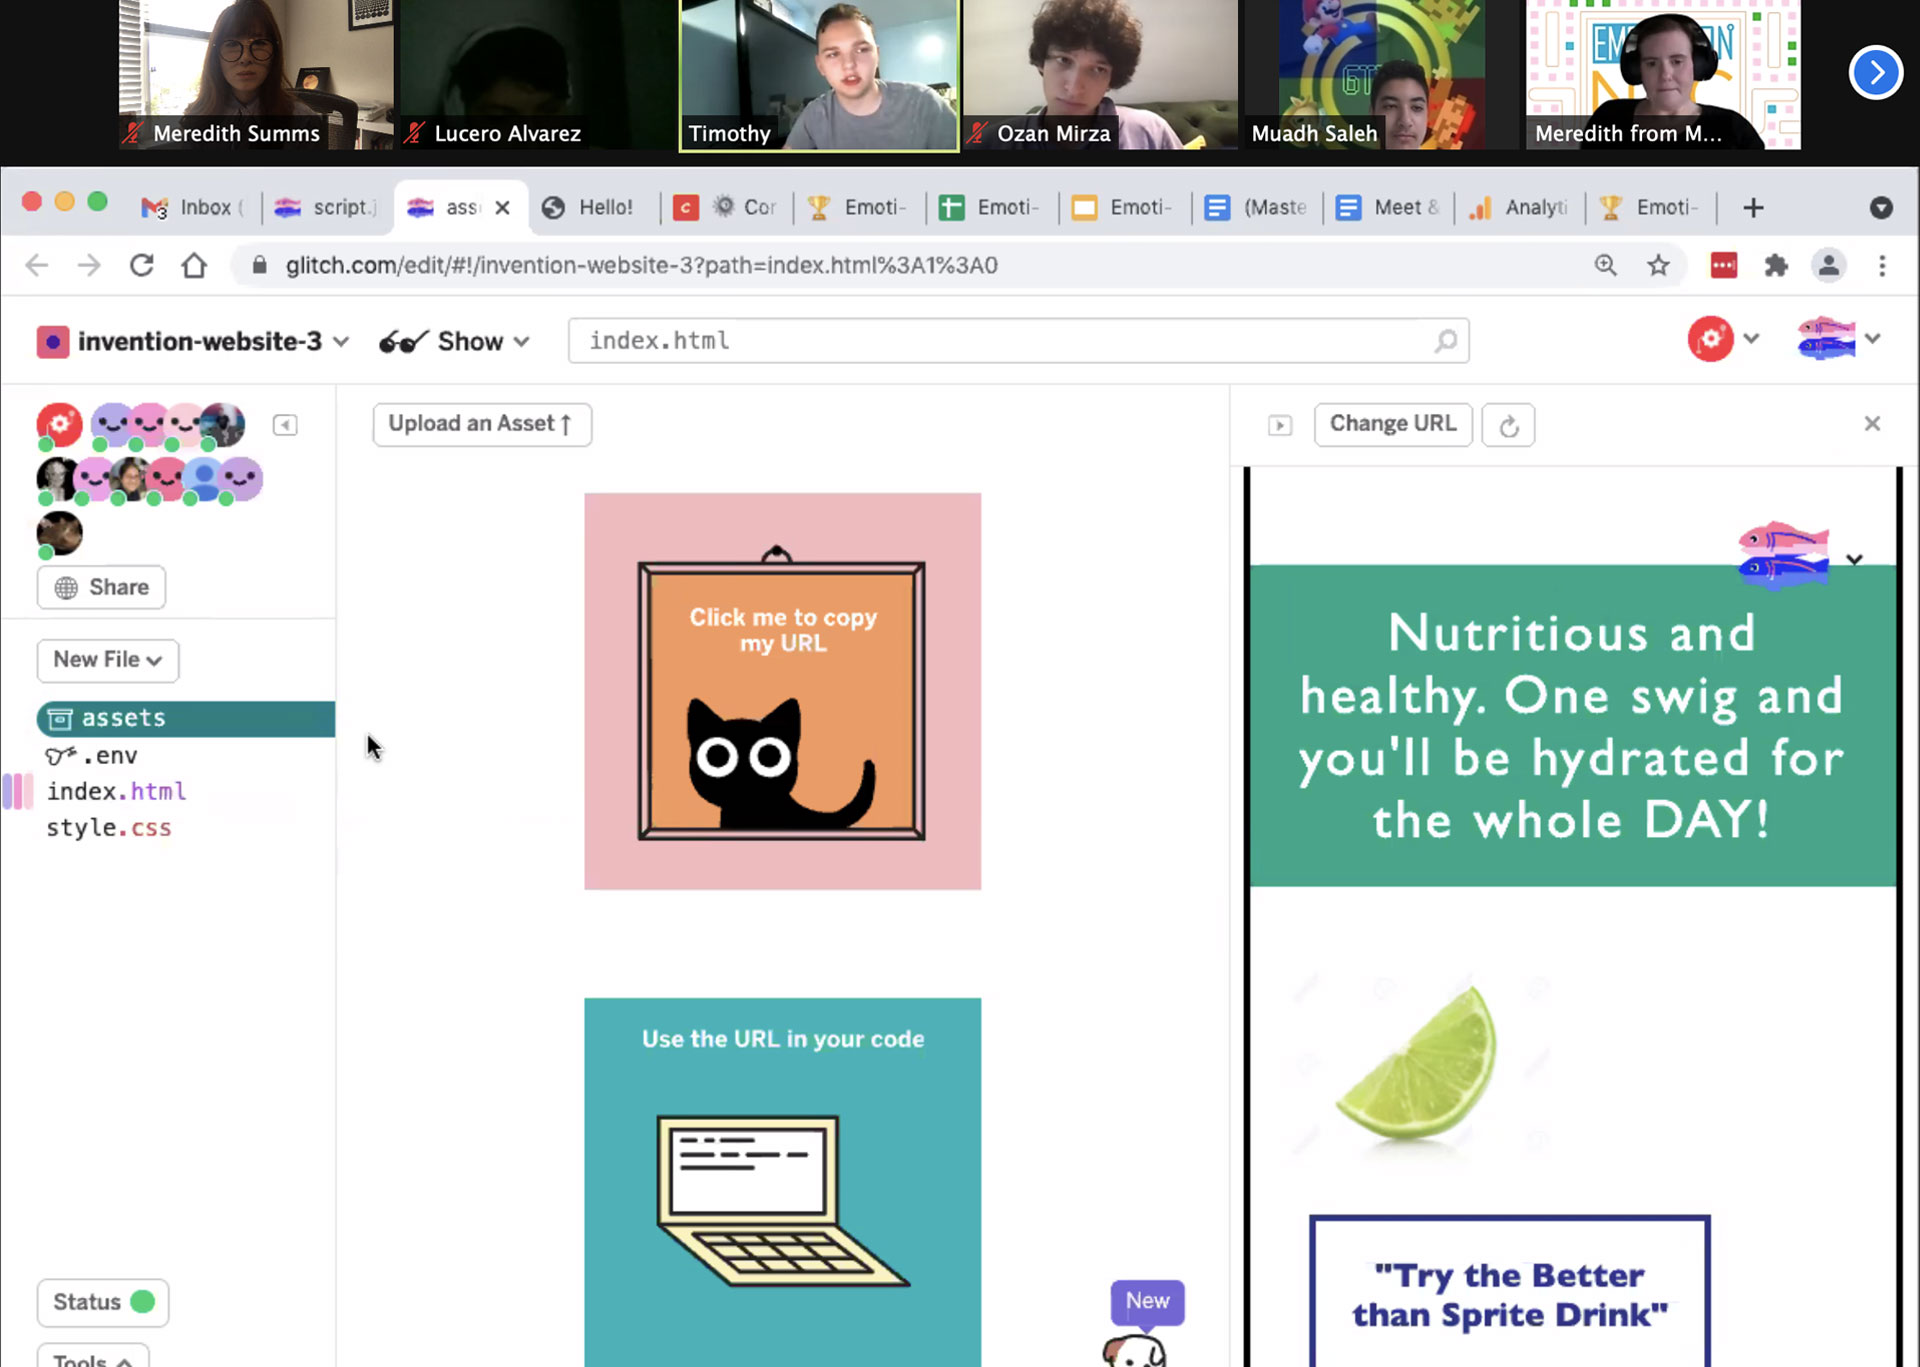Switch to the Analytics tab

point(1518,207)
